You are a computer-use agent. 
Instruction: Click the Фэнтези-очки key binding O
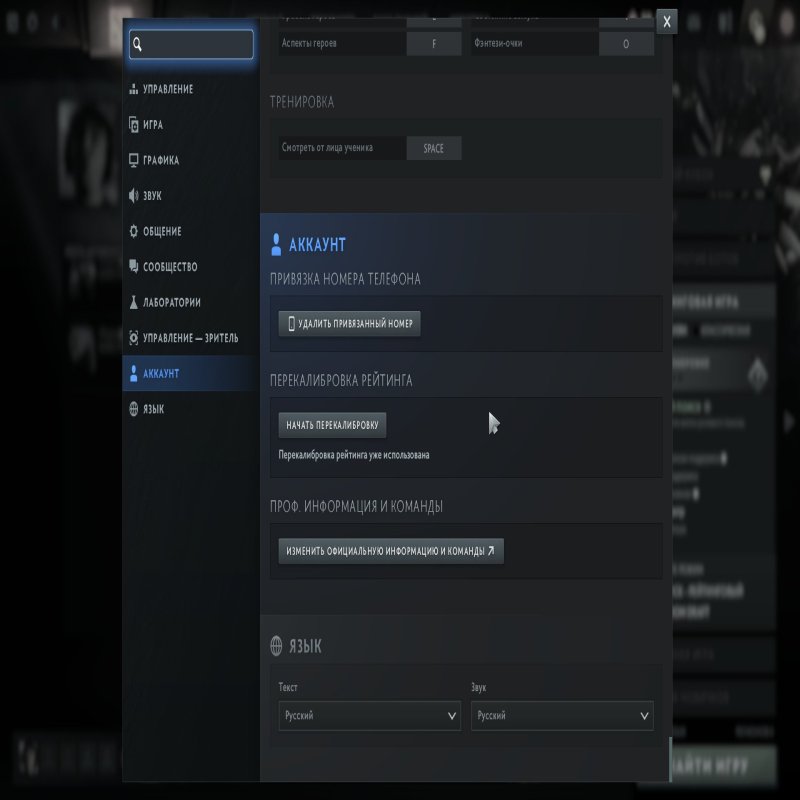[x=626, y=44]
